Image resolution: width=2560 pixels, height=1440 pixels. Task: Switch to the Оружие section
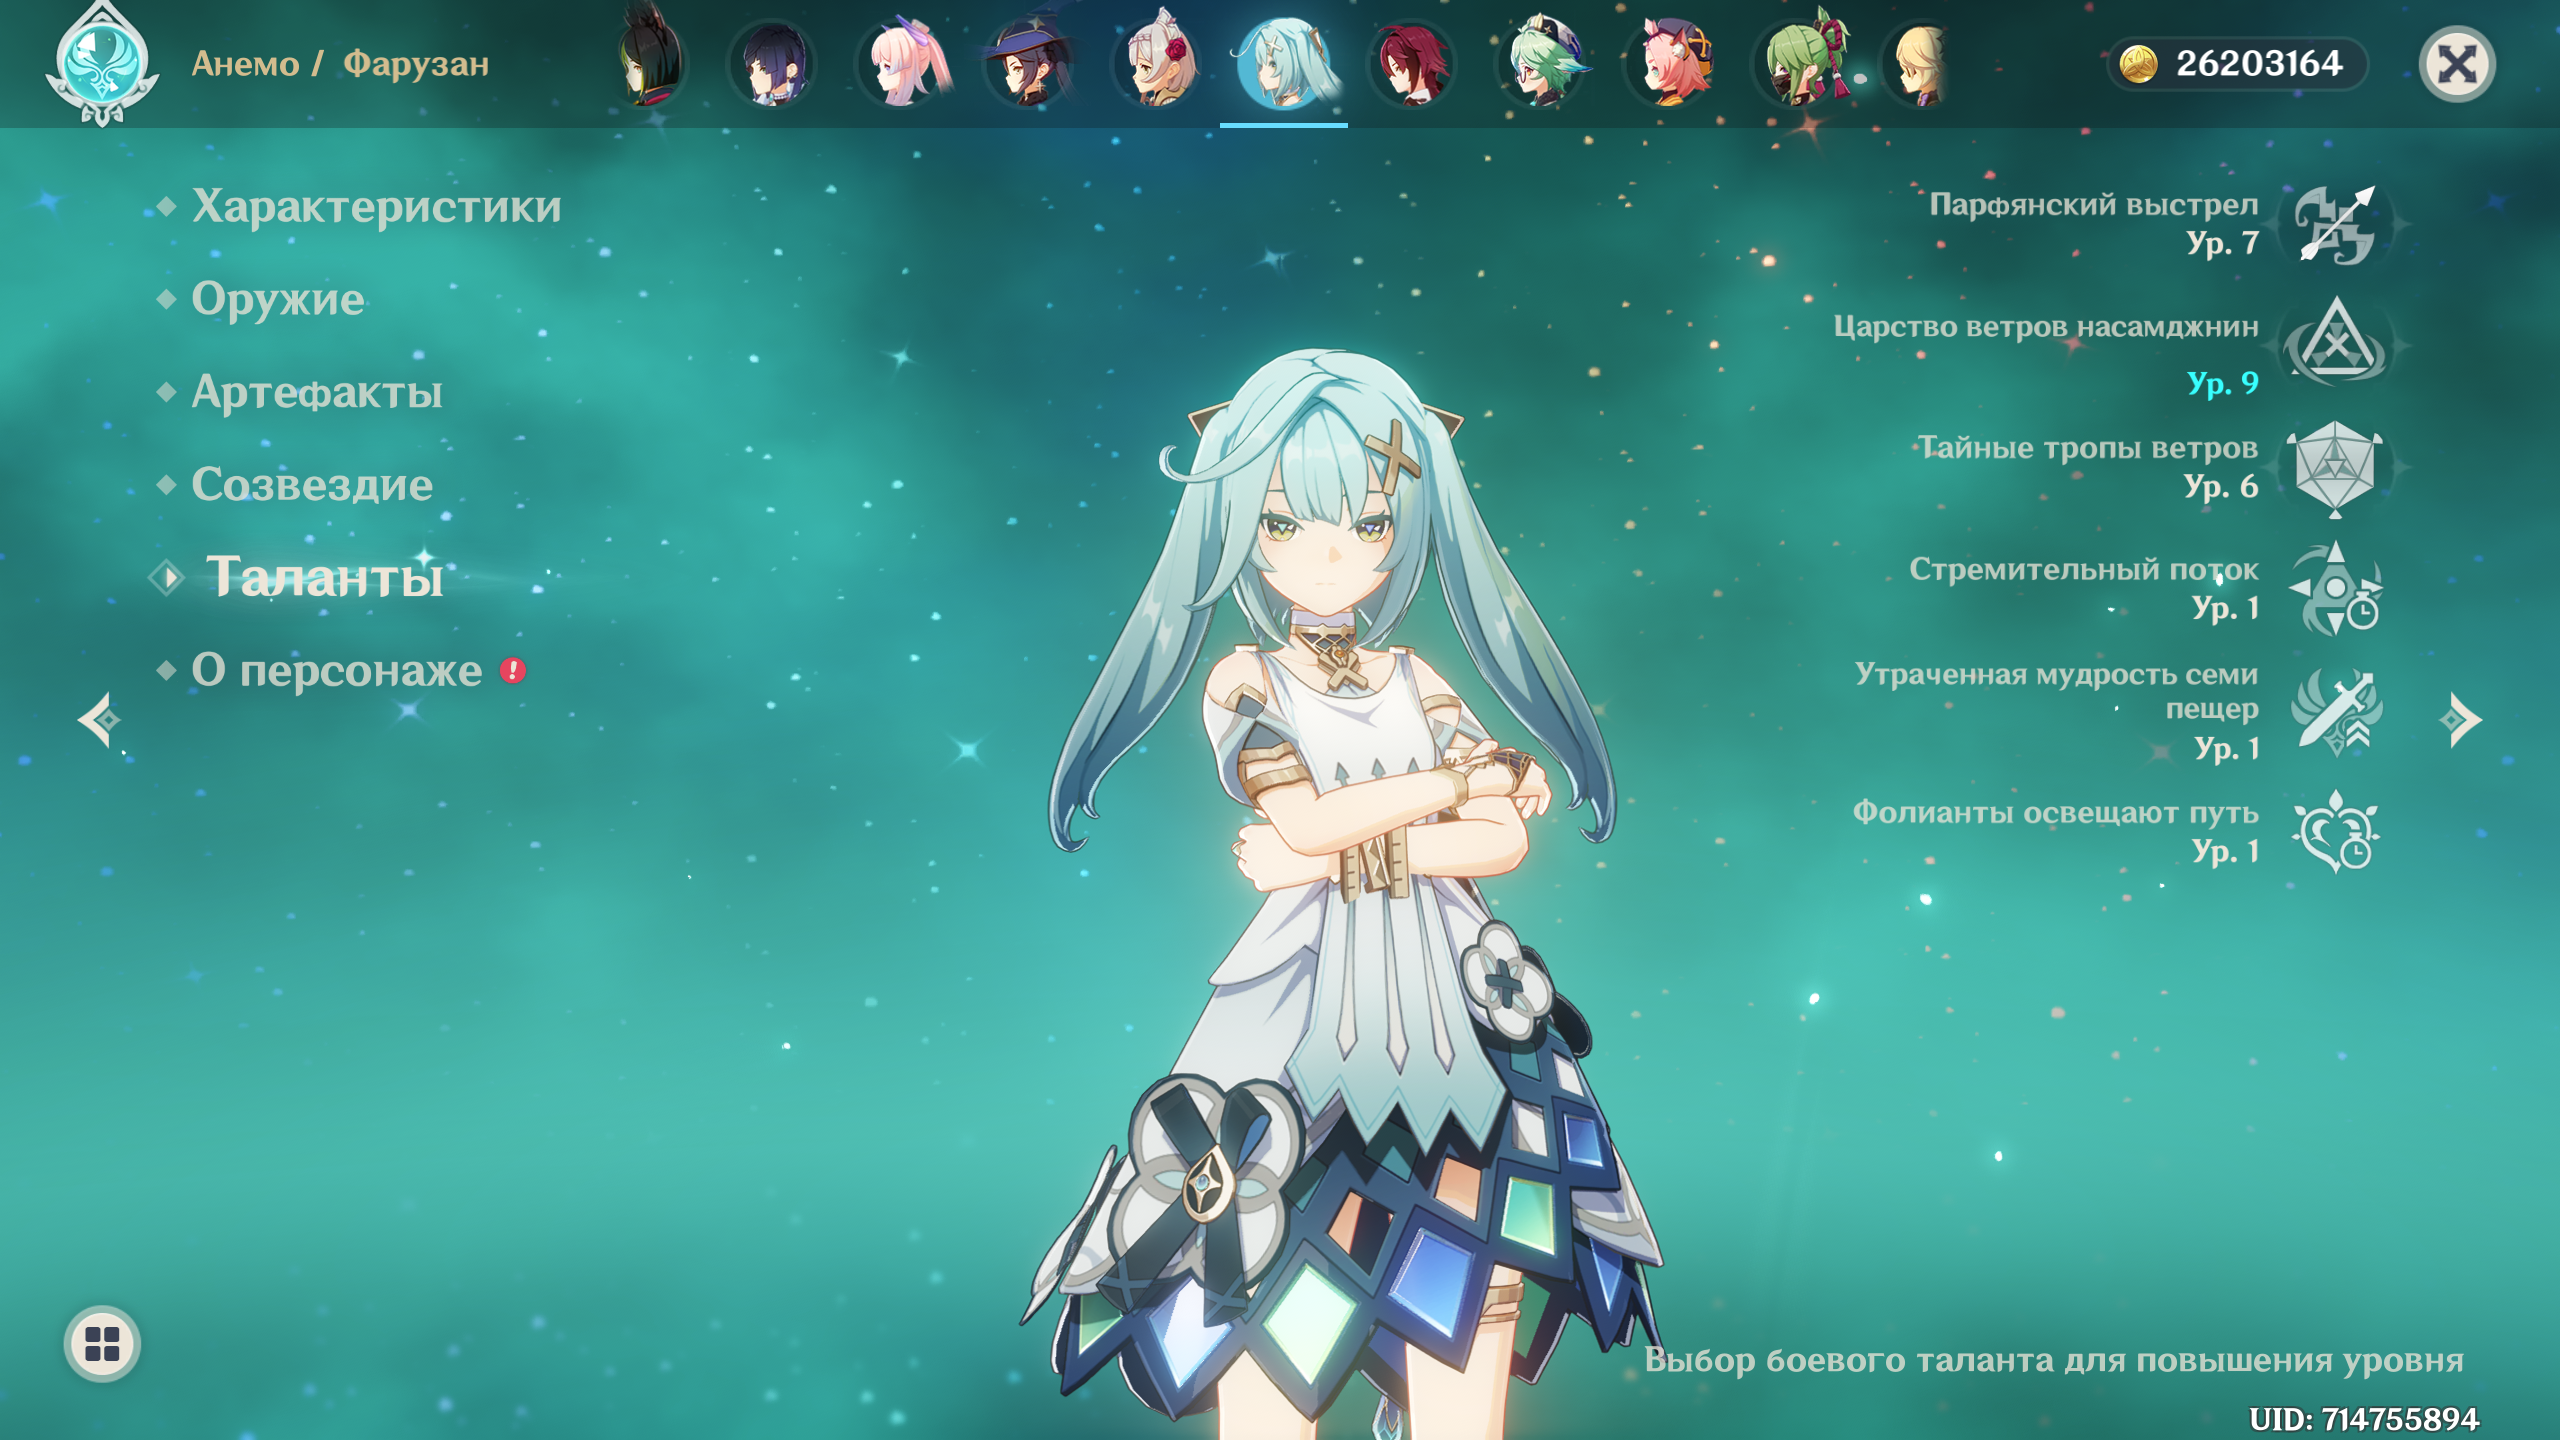pos(278,299)
